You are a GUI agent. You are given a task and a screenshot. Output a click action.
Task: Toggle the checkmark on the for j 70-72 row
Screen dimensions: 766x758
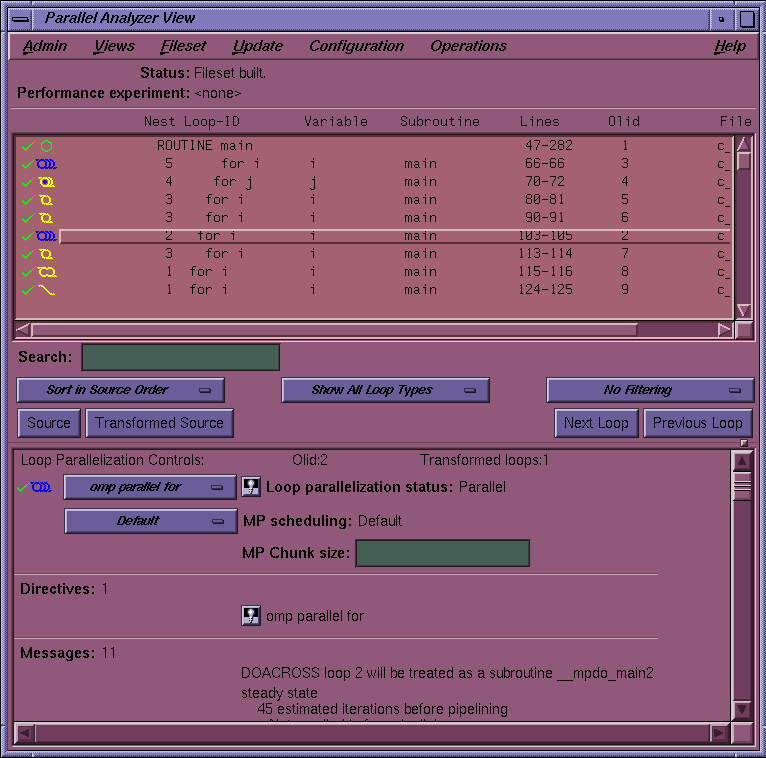28,182
